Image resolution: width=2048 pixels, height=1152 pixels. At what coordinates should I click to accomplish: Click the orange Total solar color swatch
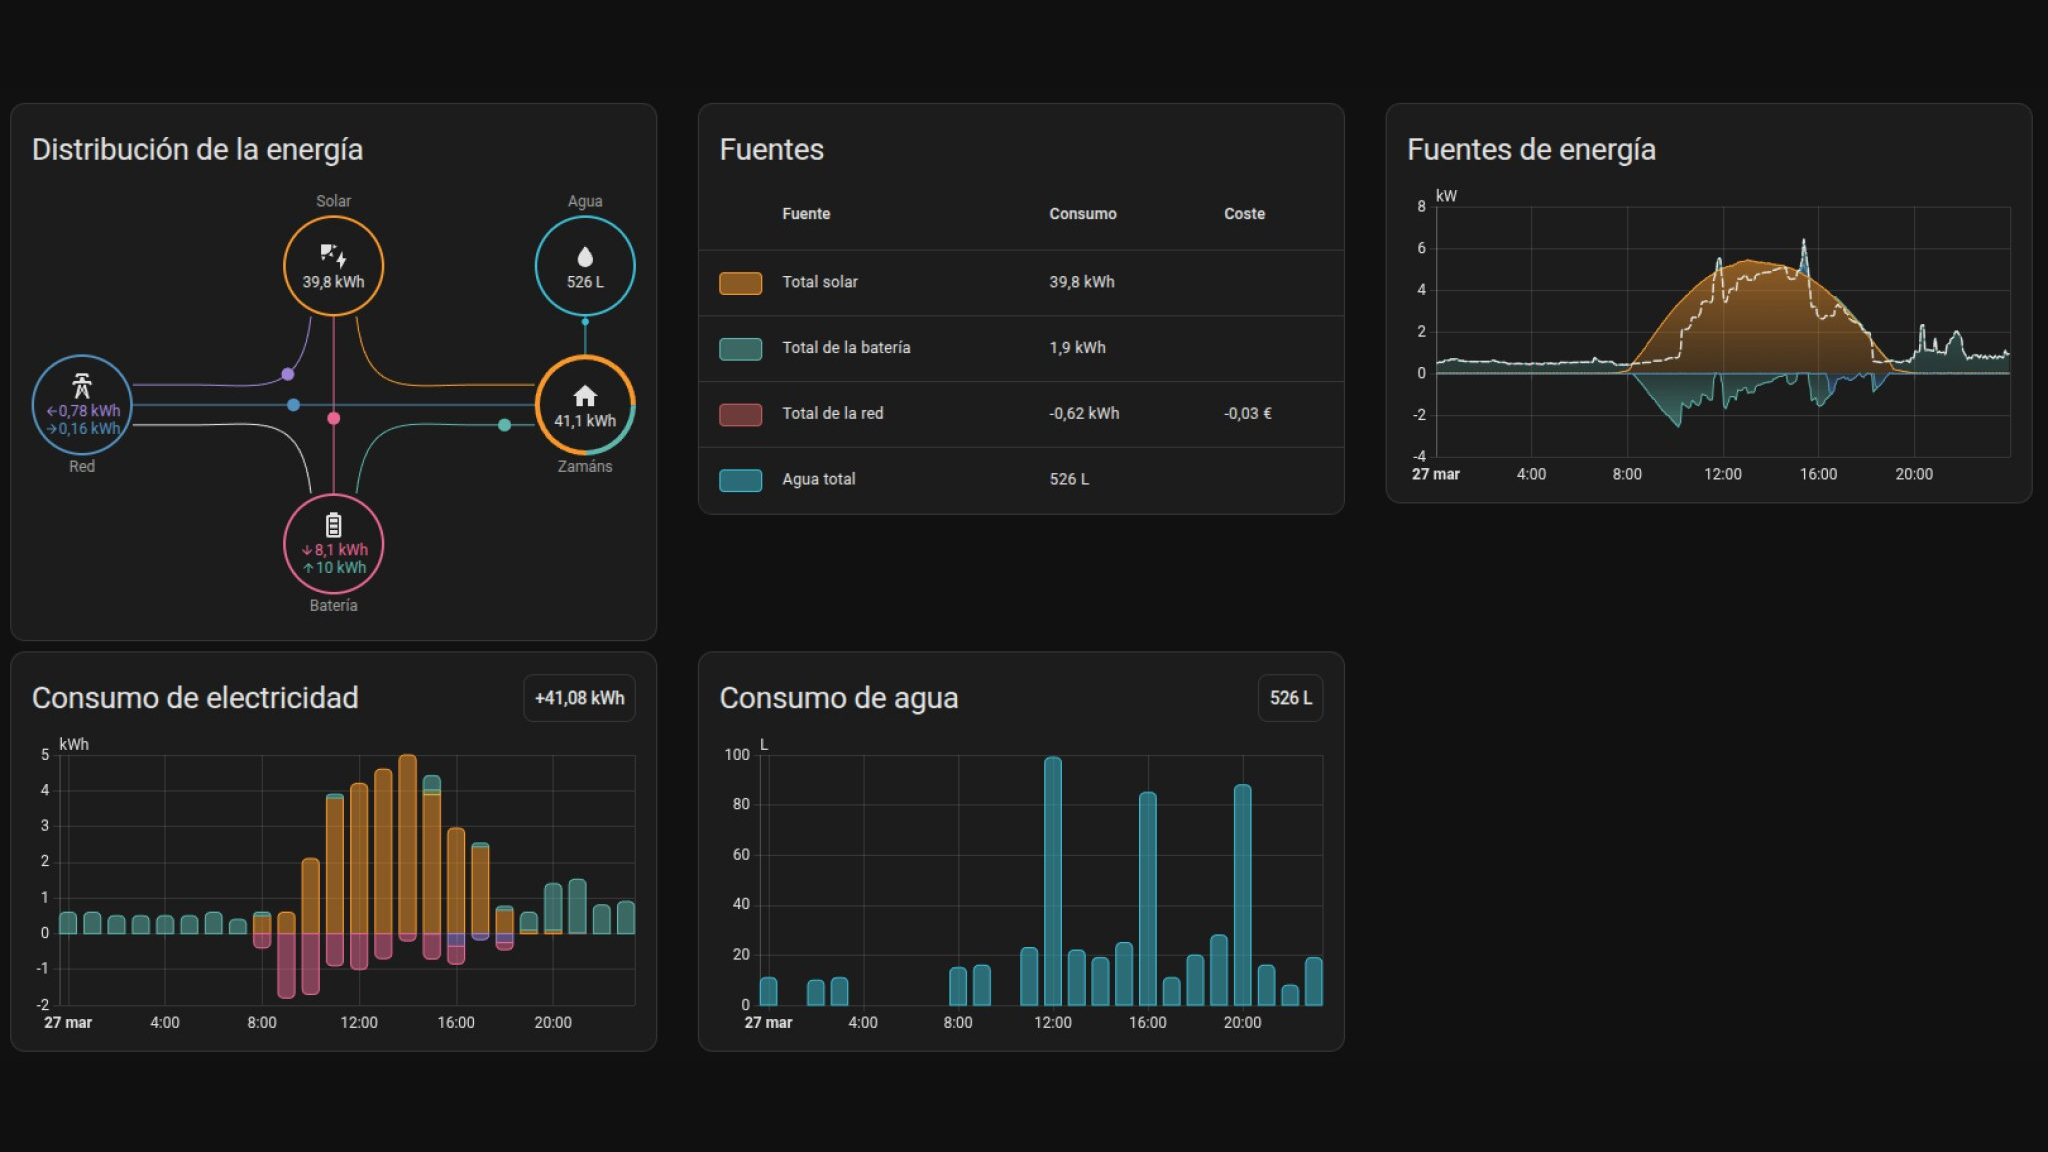point(740,283)
